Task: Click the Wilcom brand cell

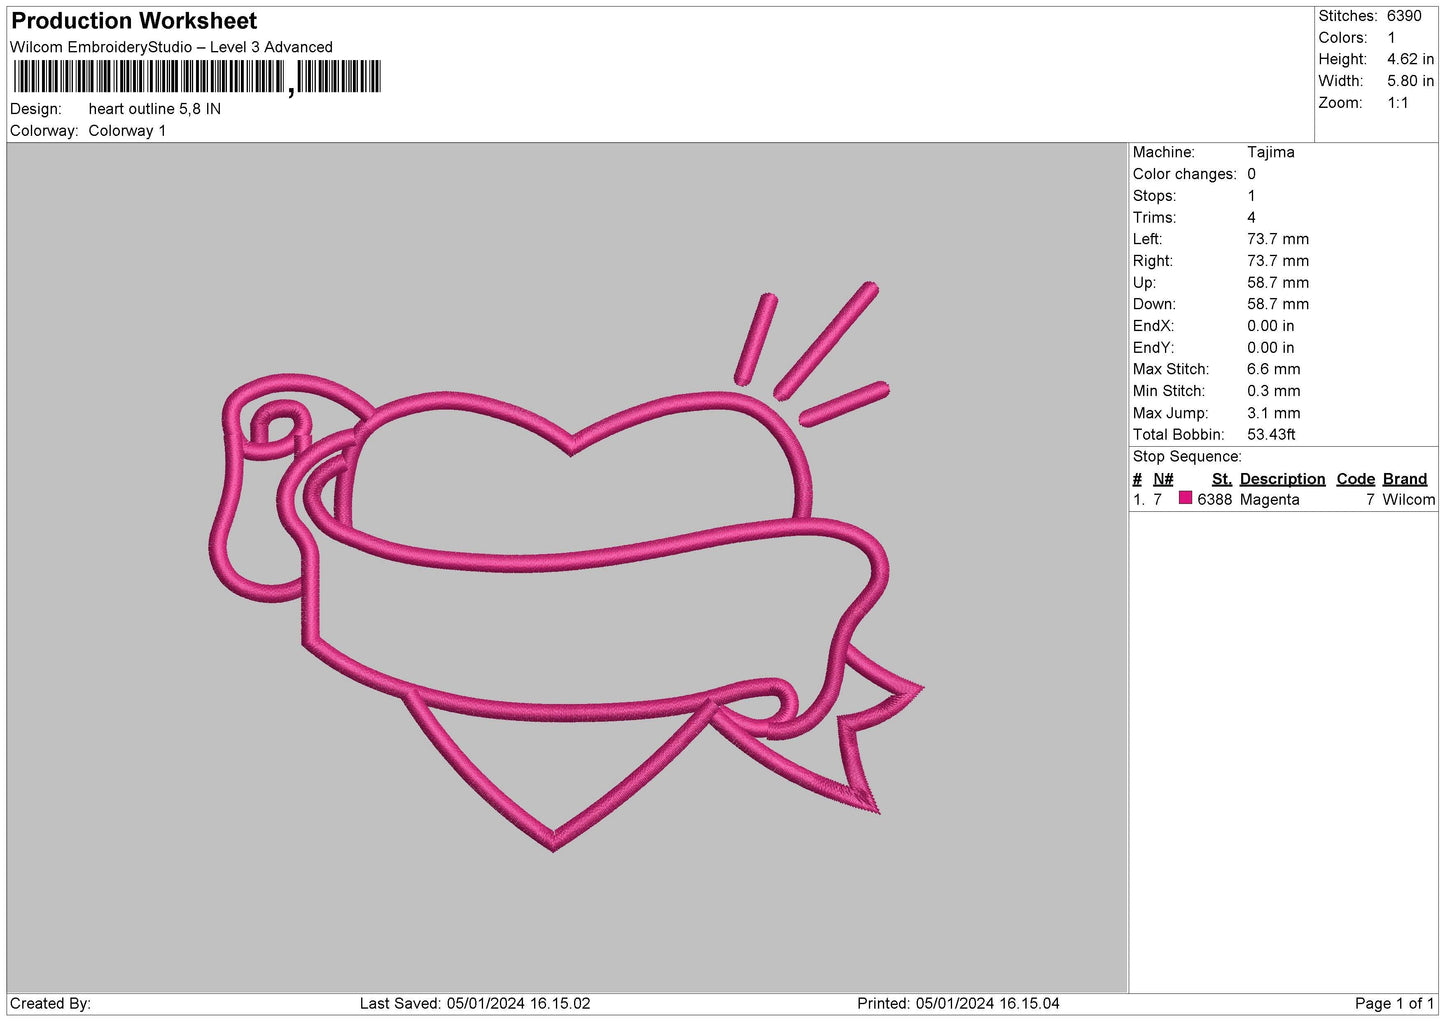Action: [1408, 500]
